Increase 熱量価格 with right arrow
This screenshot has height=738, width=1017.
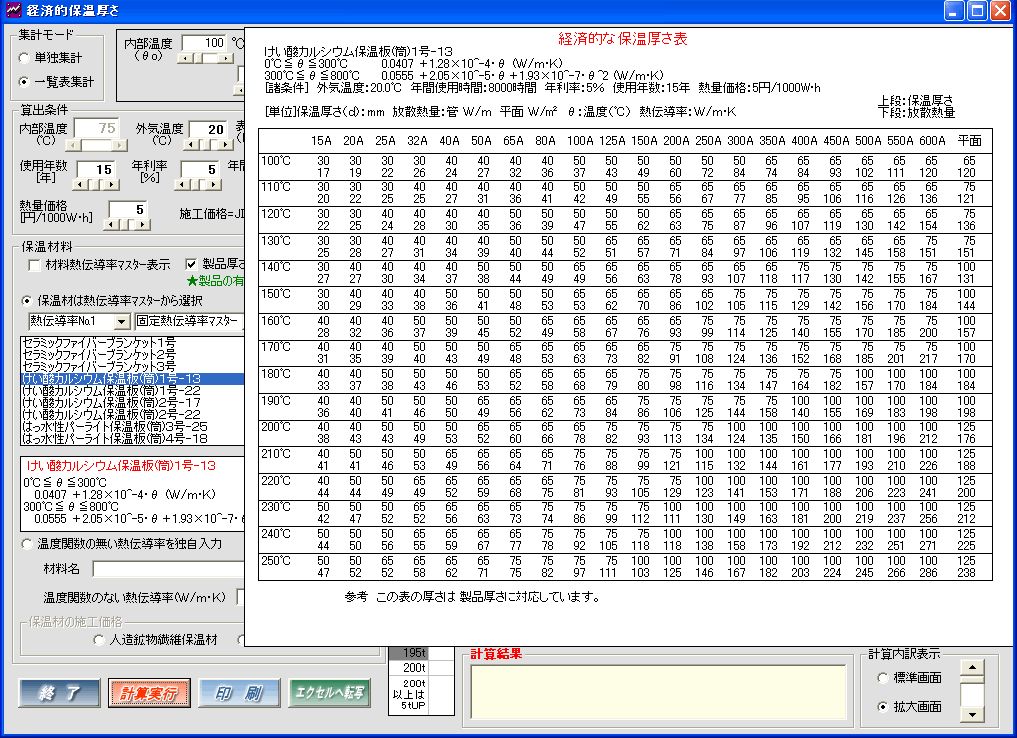point(144,225)
